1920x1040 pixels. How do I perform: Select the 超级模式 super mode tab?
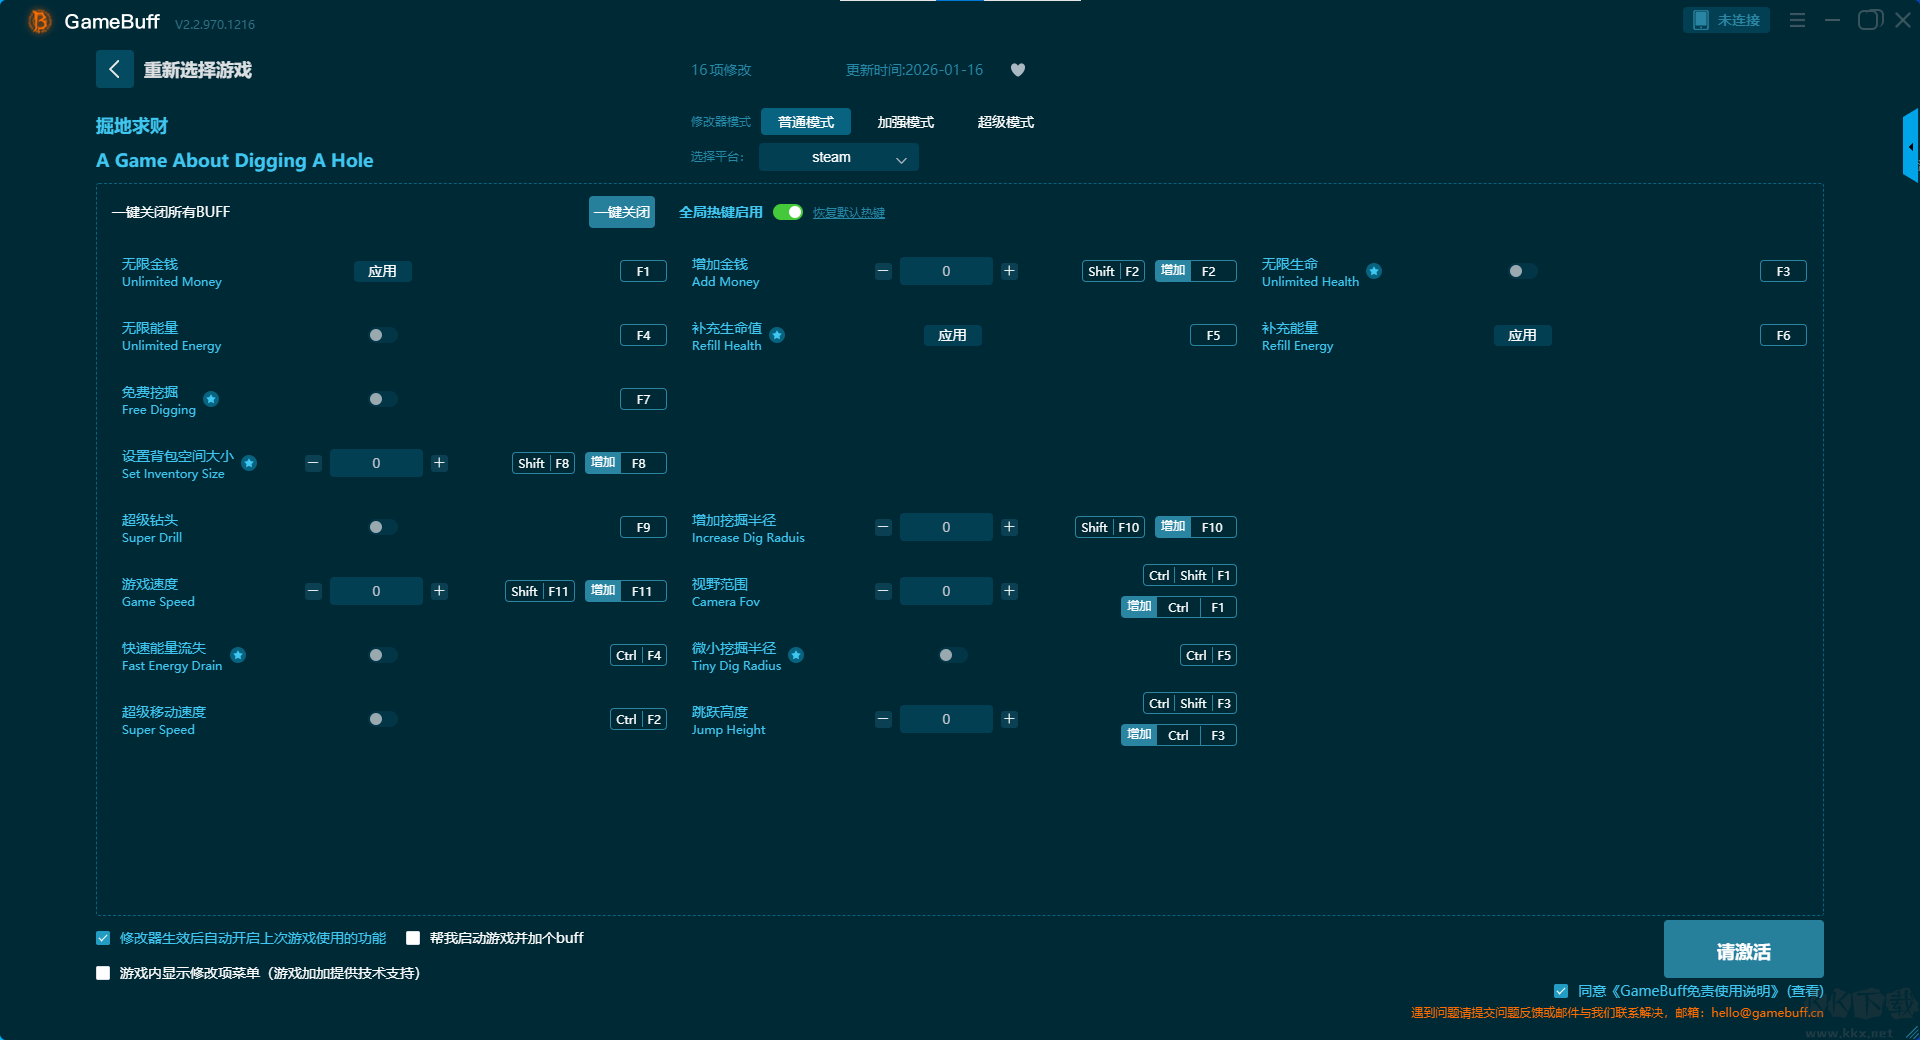click(1005, 122)
